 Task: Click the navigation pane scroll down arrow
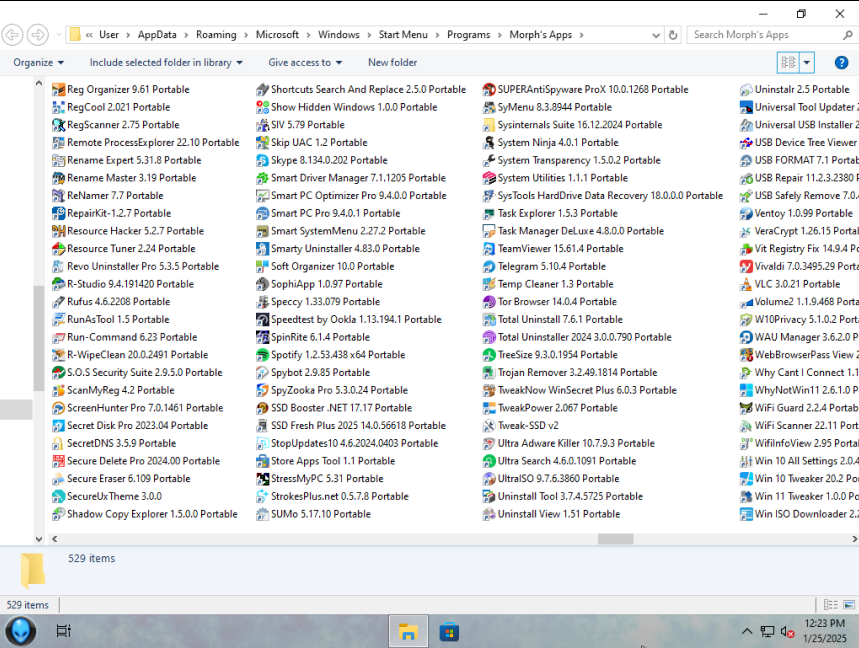[38, 539]
